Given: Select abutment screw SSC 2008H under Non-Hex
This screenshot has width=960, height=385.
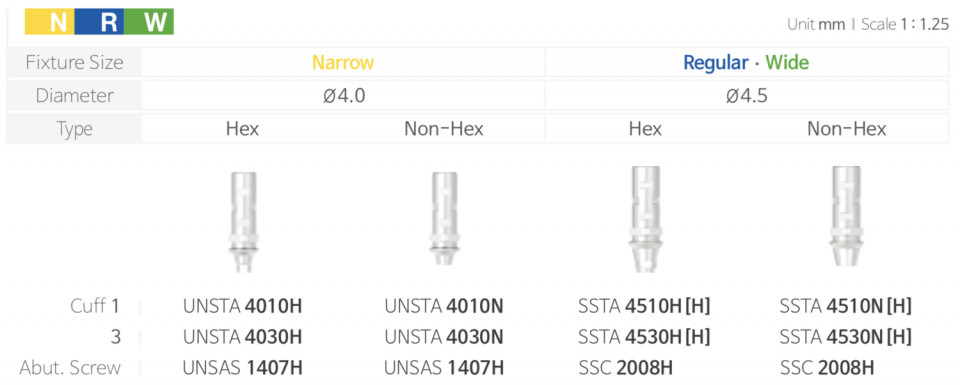Looking at the screenshot, I should tap(827, 367).
